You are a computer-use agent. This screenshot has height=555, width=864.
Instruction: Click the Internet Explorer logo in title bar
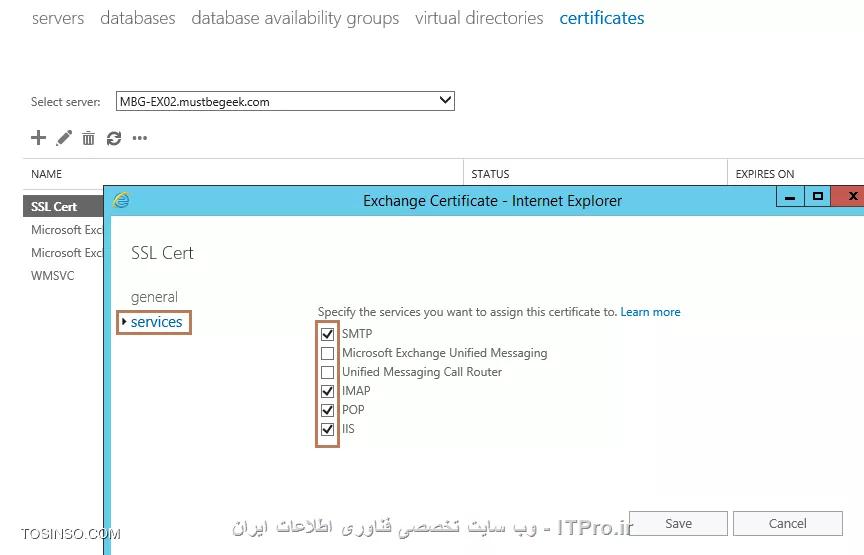point(121,201)
